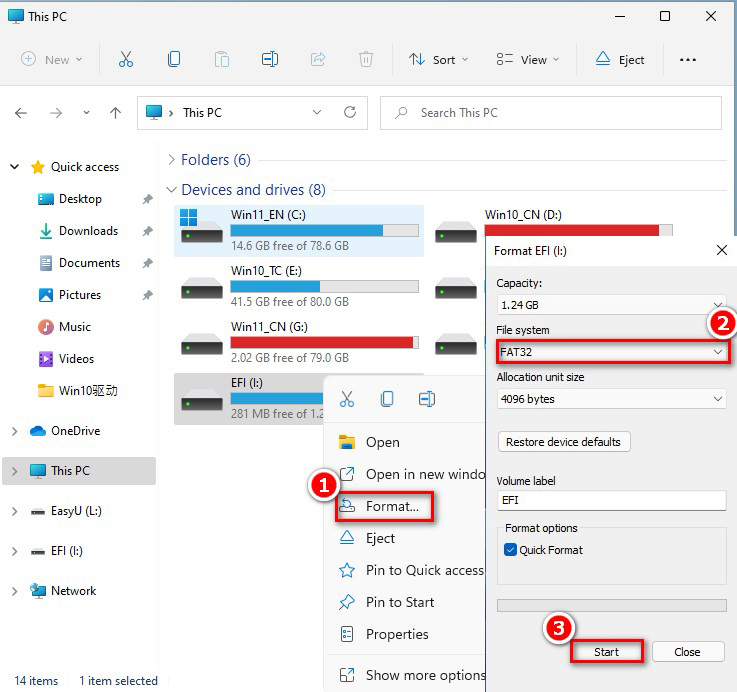The height and width of the screenshot is (692, 737).
Task: Click the Cut scissors icon in the toolbar
Action: (x=125, y=59)
